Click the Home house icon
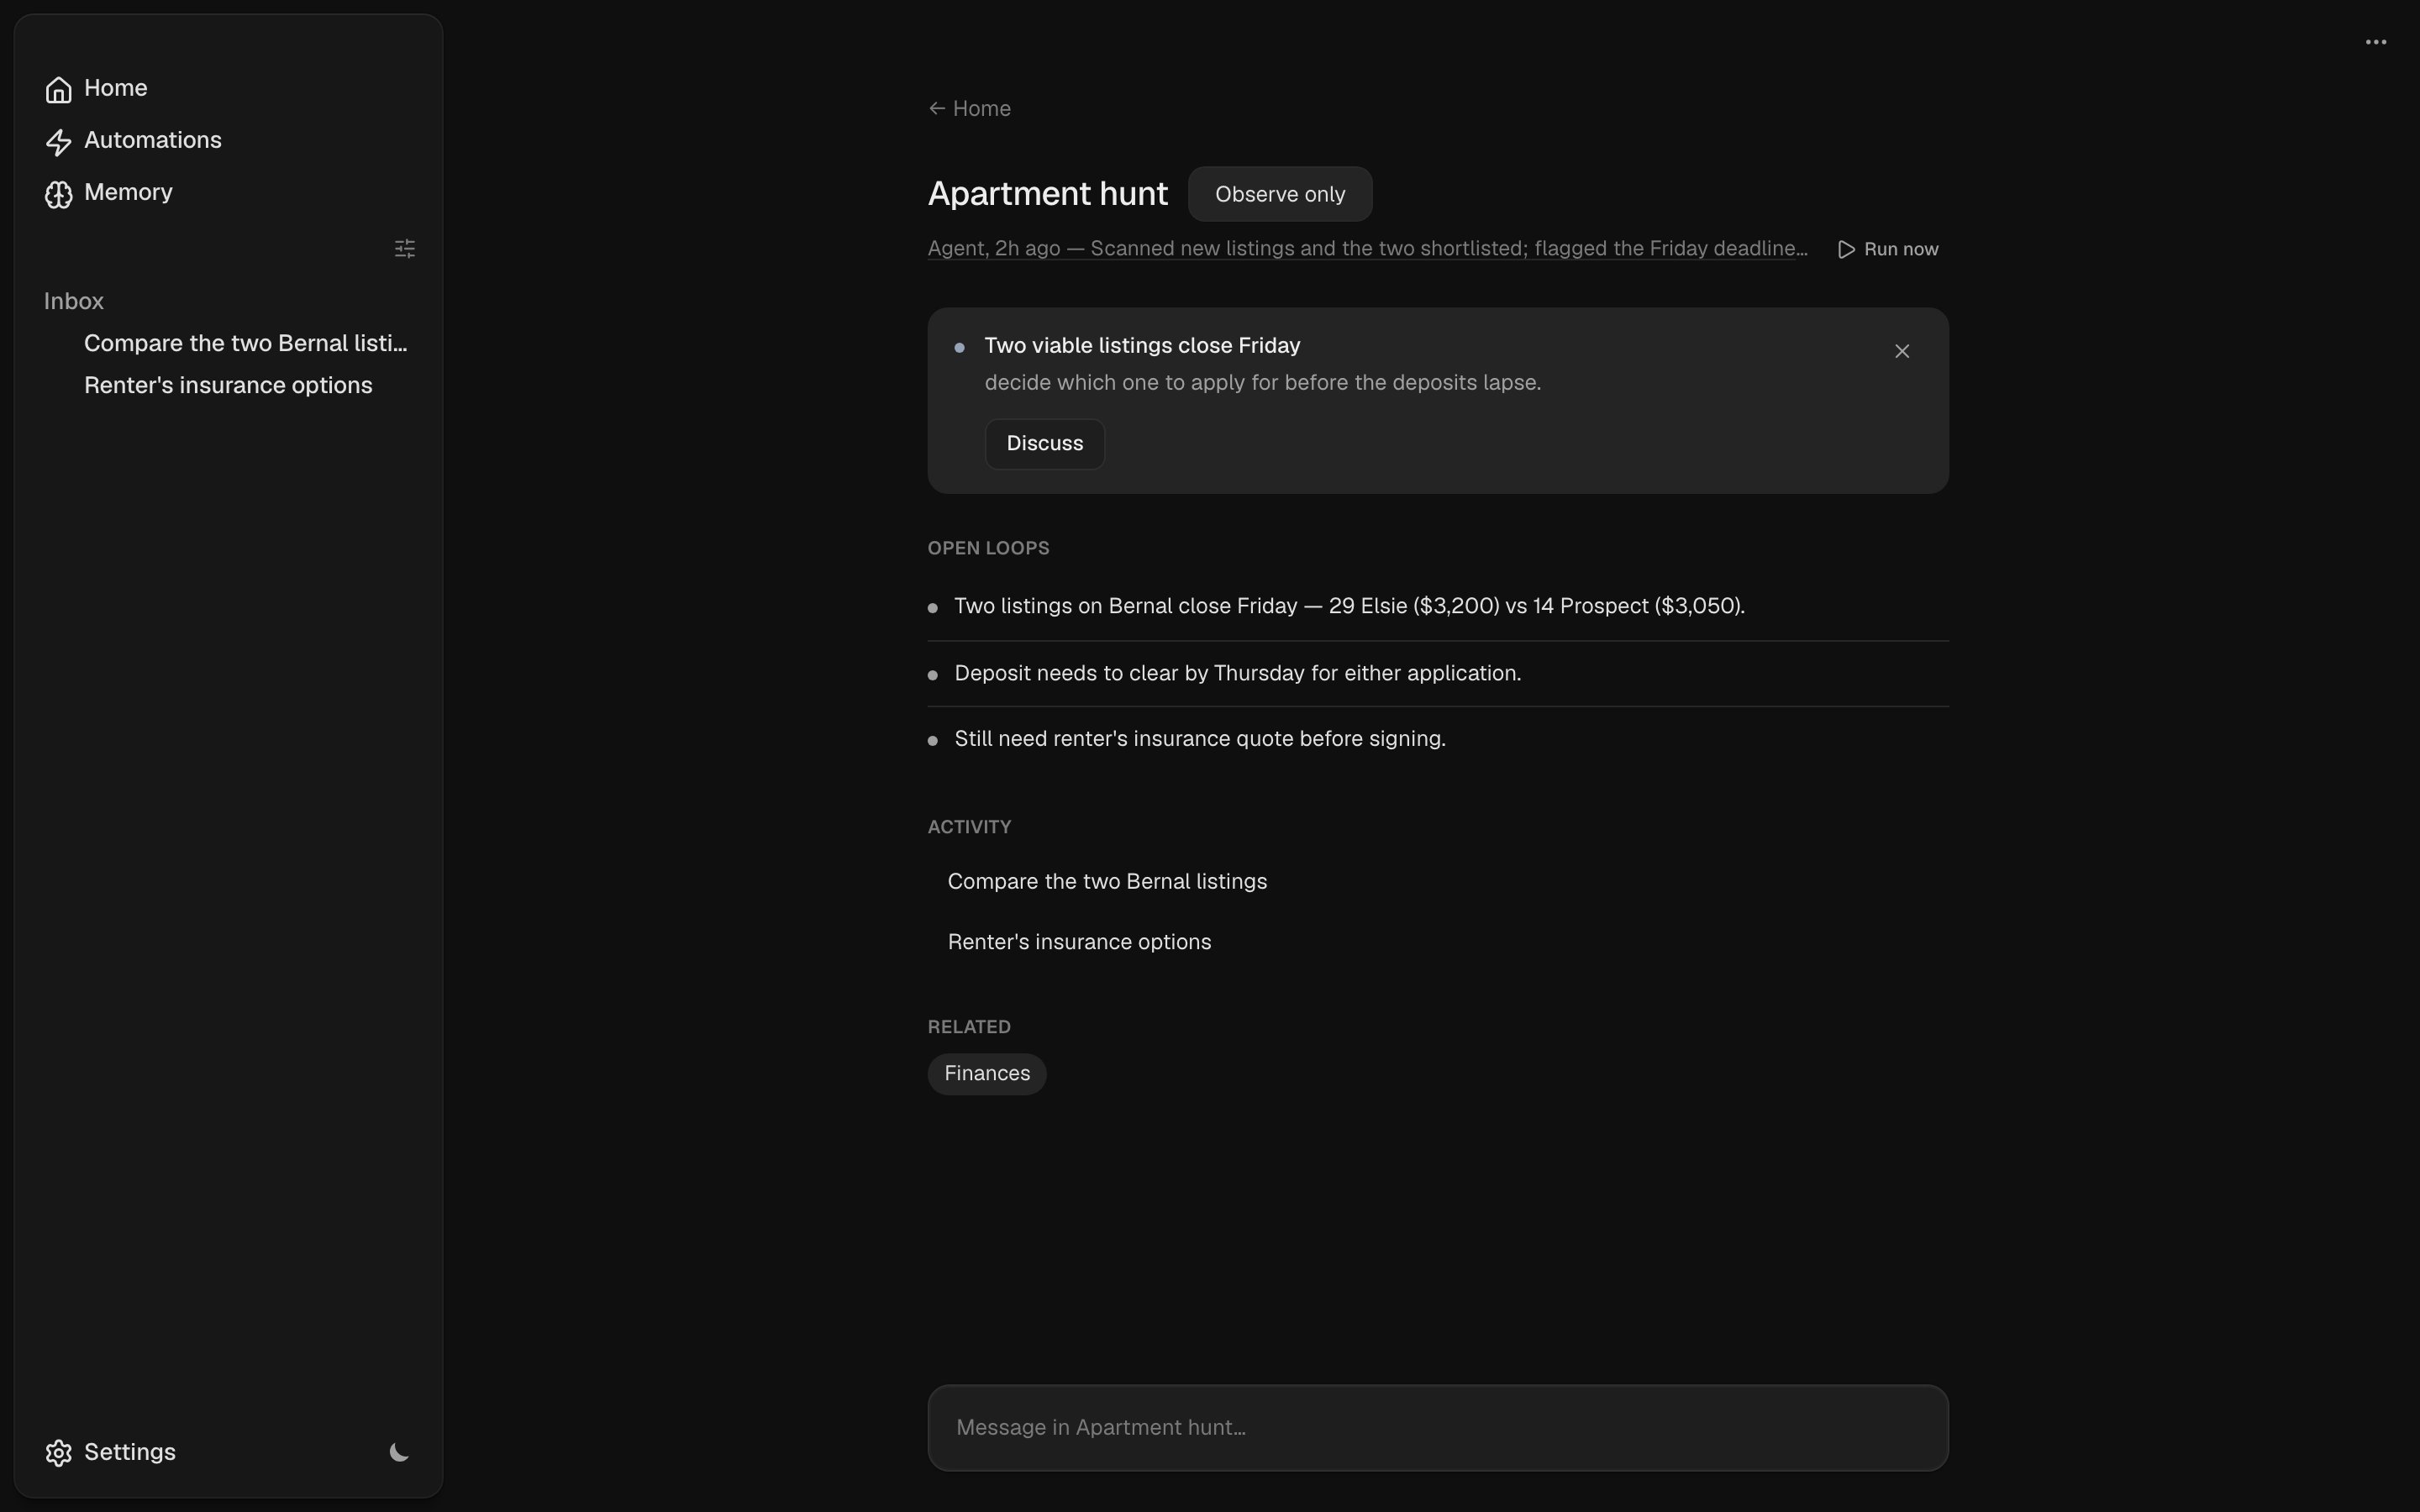Viewport: 2420px width, 1512px height. [x=58, y=90]
